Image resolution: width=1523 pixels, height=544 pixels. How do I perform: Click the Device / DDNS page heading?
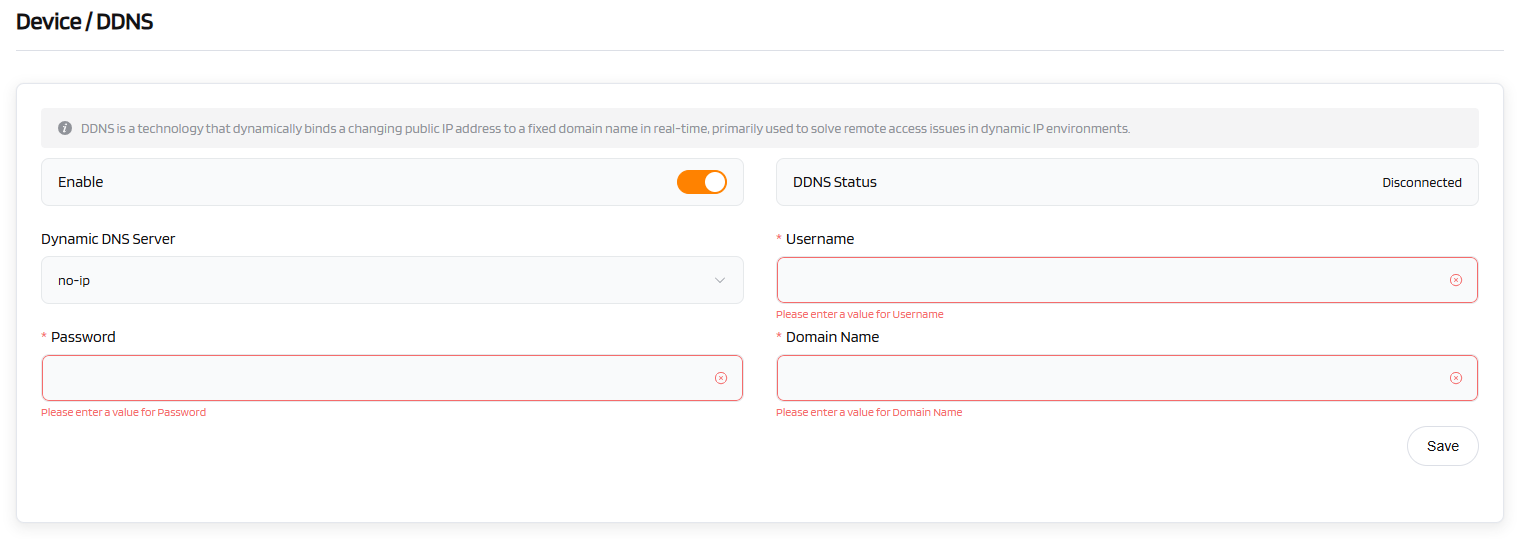tap(85, 21)
